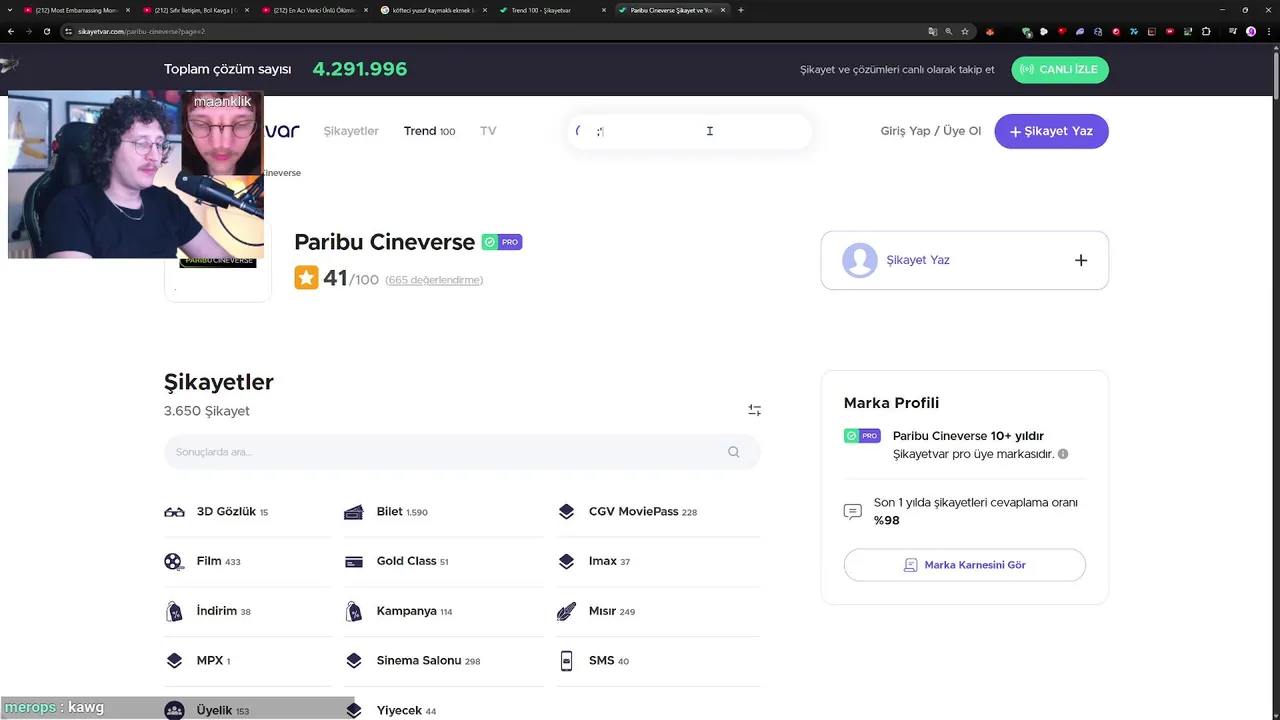Open the complaints filter settings icon
This screenshot has width=1280, height=720.
(755, 410)
